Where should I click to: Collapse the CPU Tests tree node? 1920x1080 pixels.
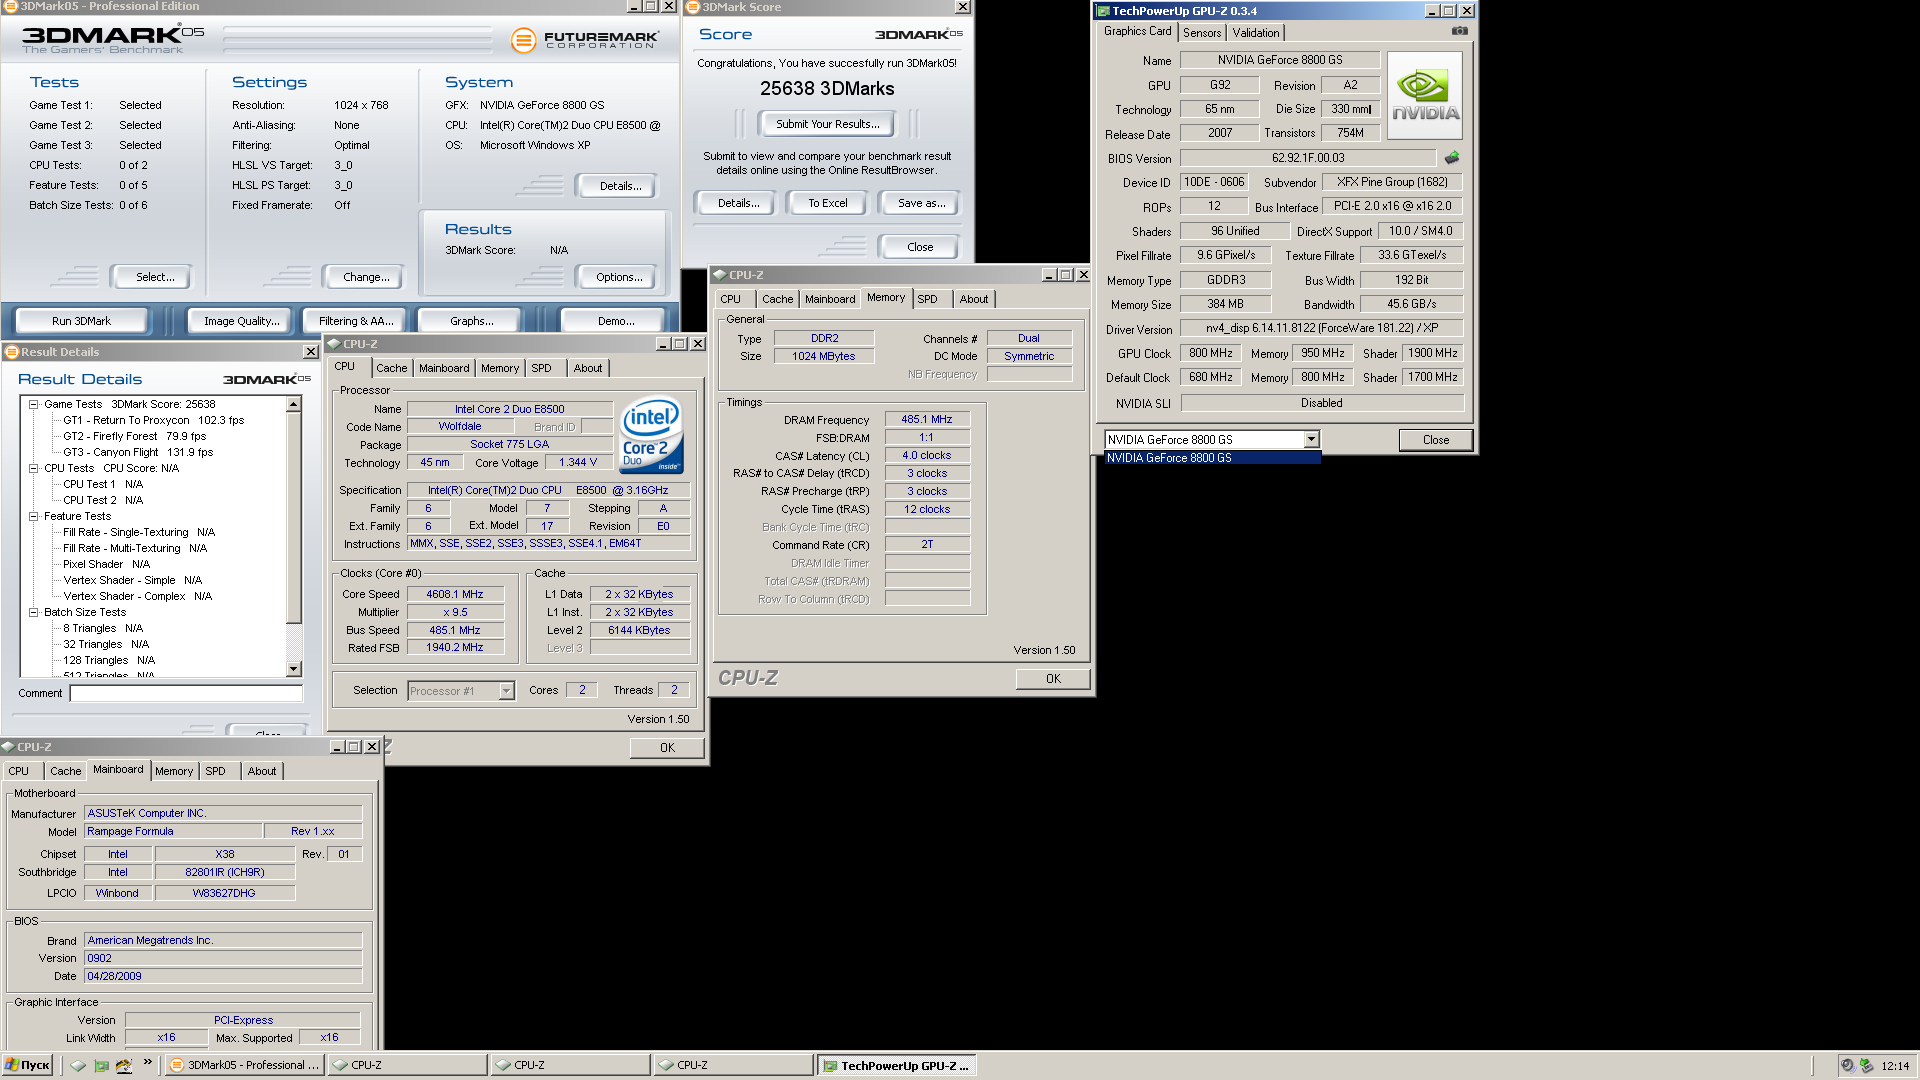click(x=33, y=469)
